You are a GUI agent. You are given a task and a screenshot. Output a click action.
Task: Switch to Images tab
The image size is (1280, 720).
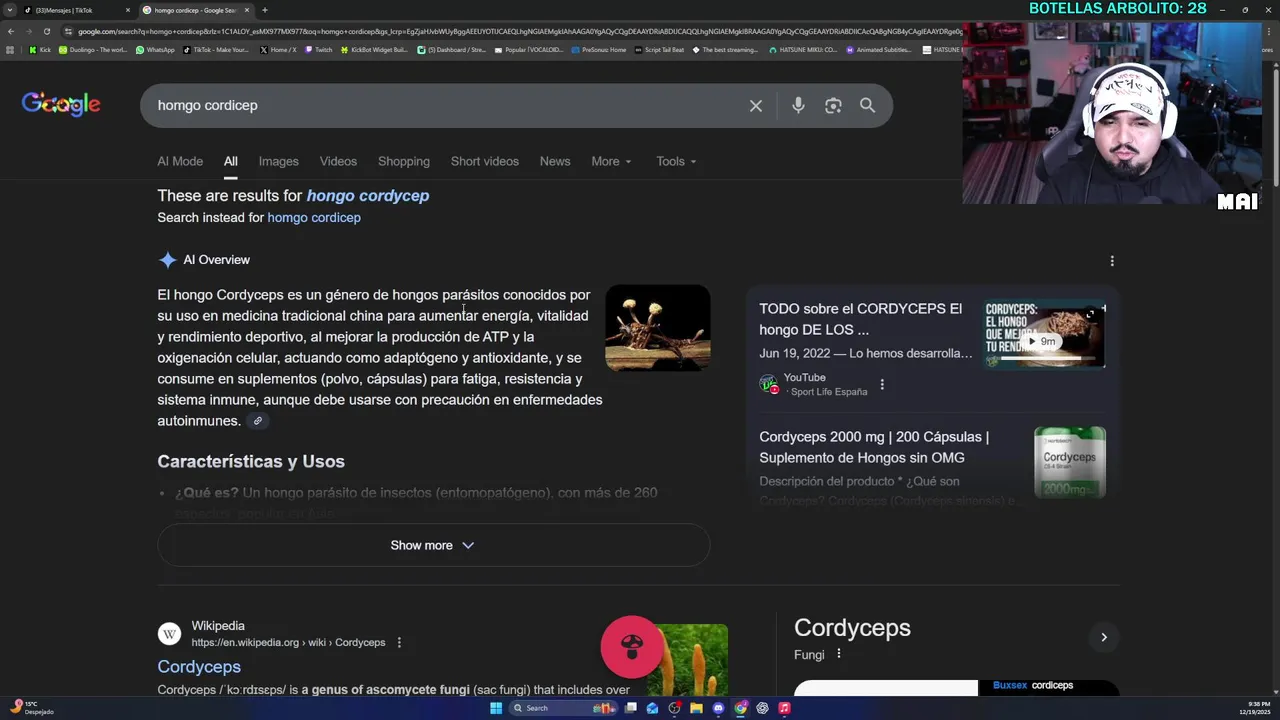click(278, 161)
